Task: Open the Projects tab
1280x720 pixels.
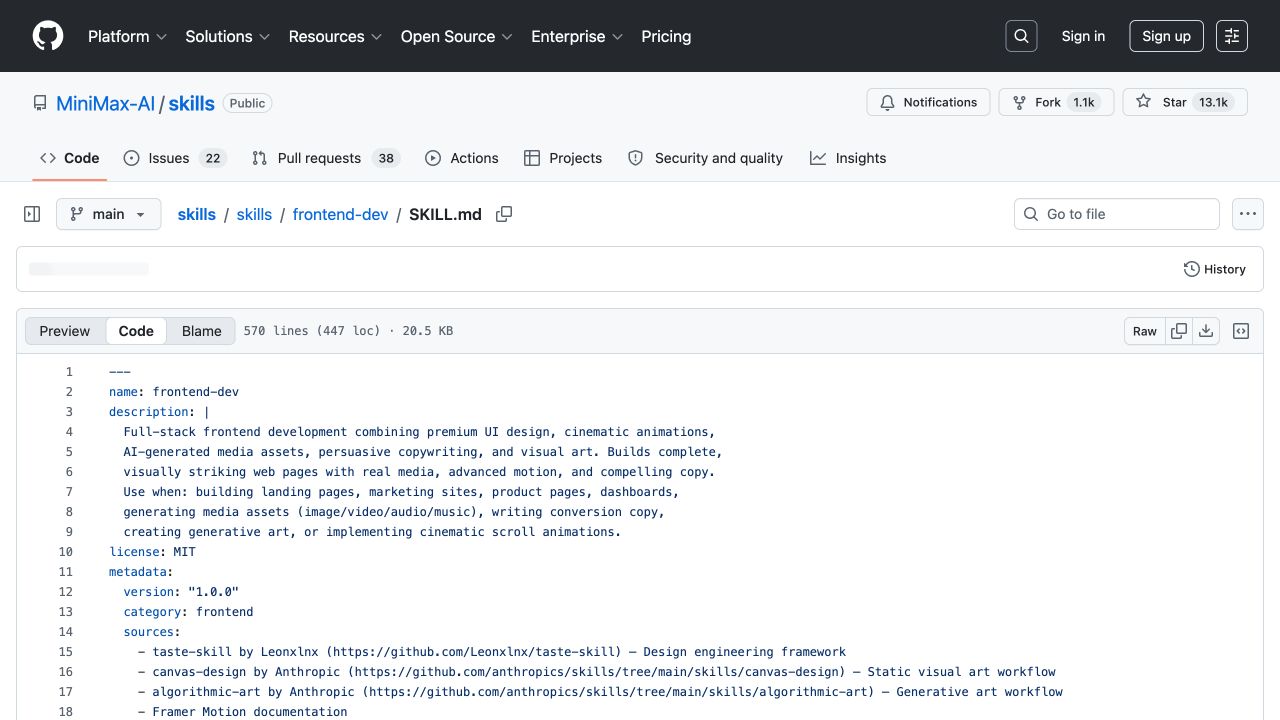Action: (x=563, y=158)
